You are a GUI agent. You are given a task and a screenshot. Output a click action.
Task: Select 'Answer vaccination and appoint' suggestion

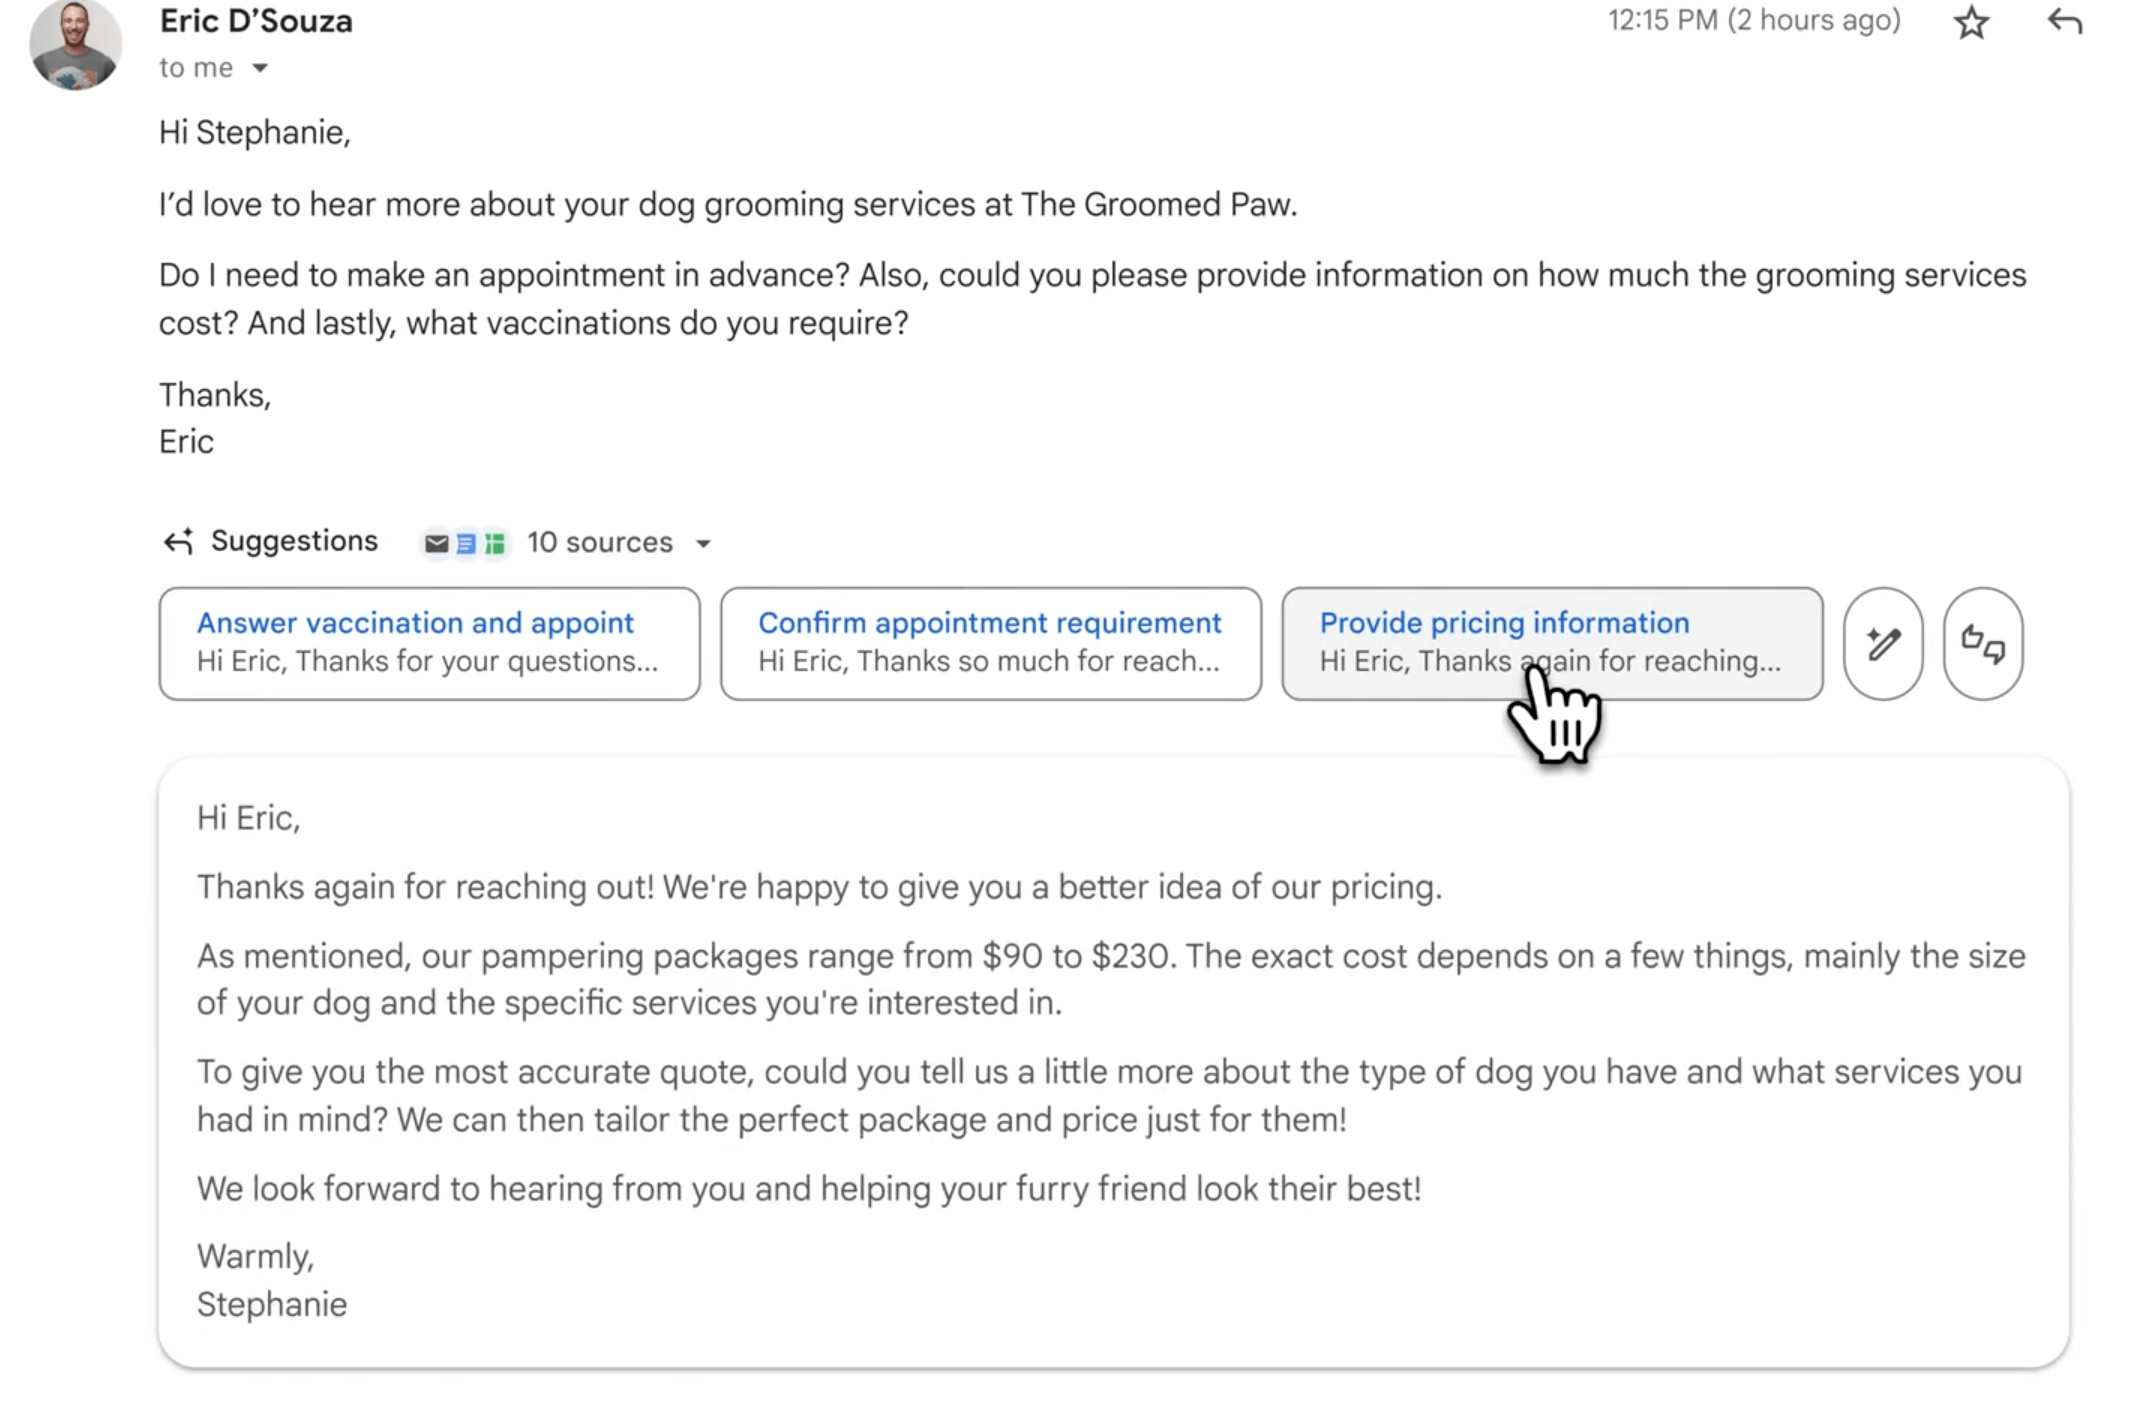tap(429, 643)
